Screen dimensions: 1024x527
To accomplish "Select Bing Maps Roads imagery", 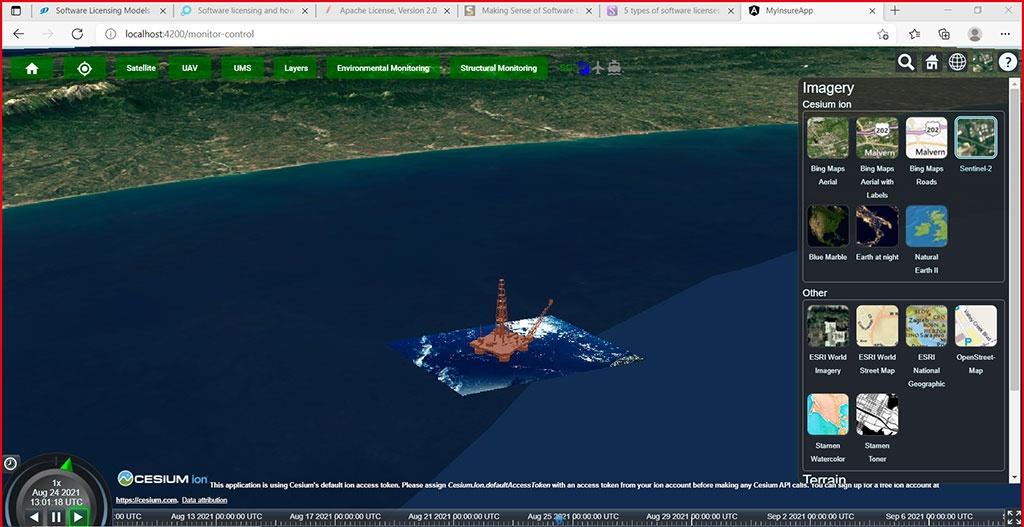I will [x=926, y=138].
